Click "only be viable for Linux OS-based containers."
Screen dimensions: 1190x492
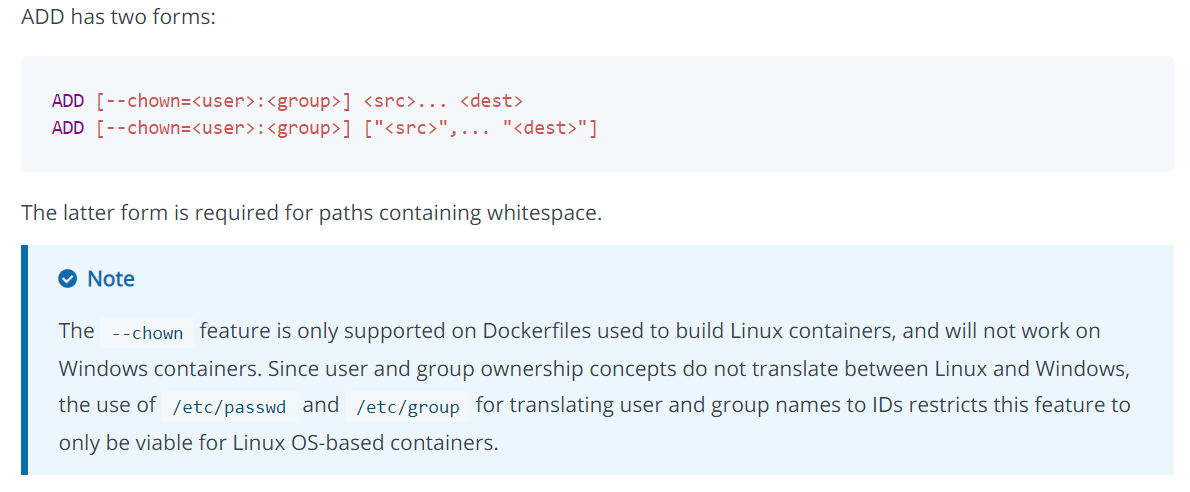tap(279, 443)
